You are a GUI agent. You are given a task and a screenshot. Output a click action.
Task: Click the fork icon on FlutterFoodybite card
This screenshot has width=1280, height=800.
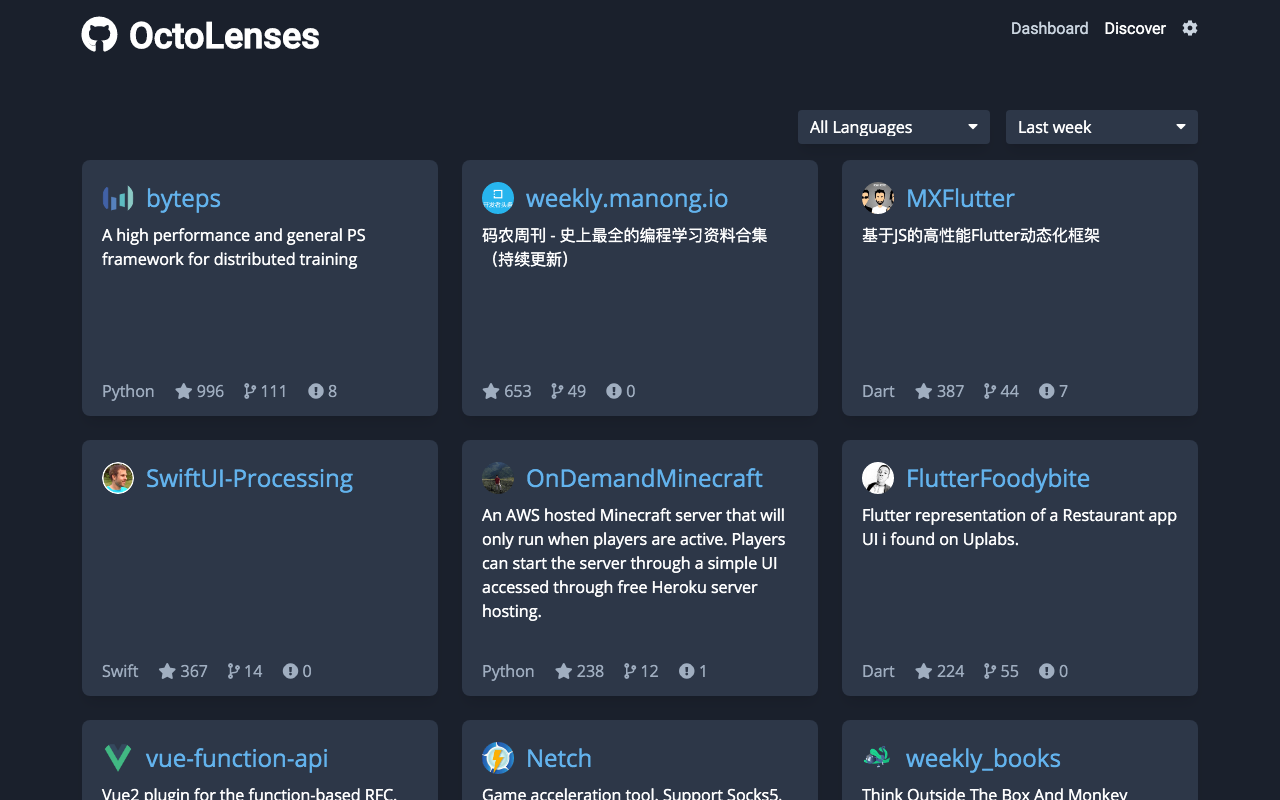click(990, 671)
